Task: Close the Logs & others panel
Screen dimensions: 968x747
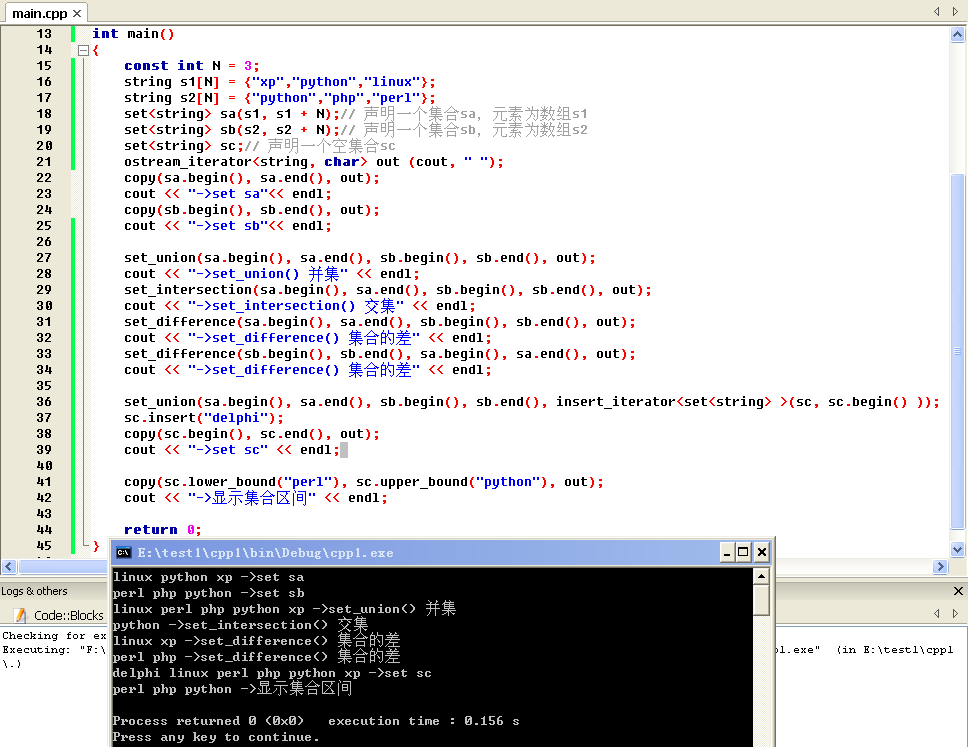Action: (958, 591)
